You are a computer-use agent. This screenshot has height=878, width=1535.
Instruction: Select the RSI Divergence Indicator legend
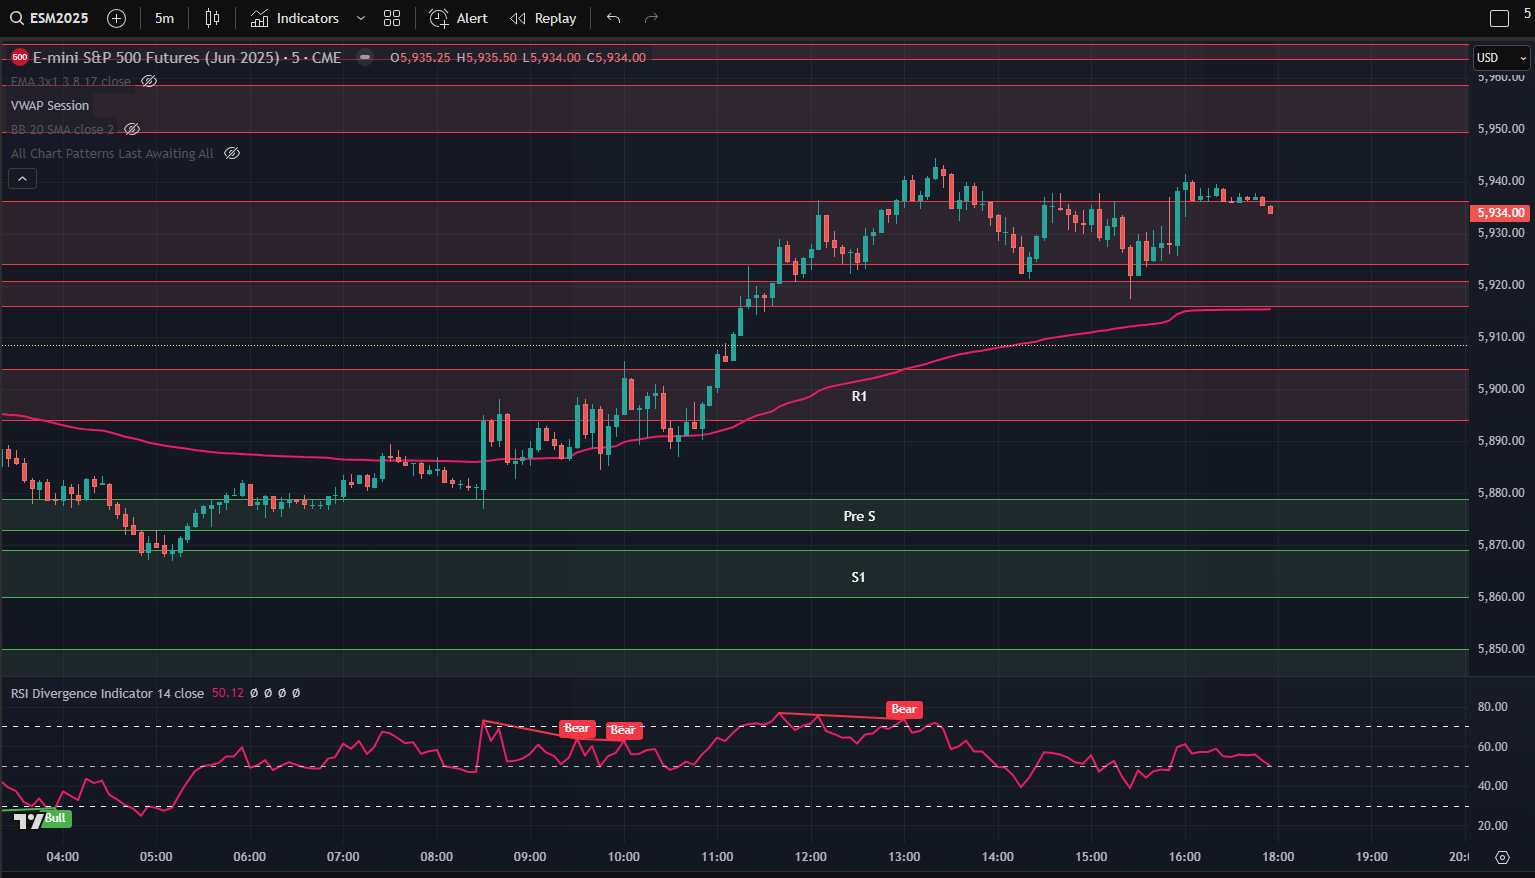coord(107,693)
